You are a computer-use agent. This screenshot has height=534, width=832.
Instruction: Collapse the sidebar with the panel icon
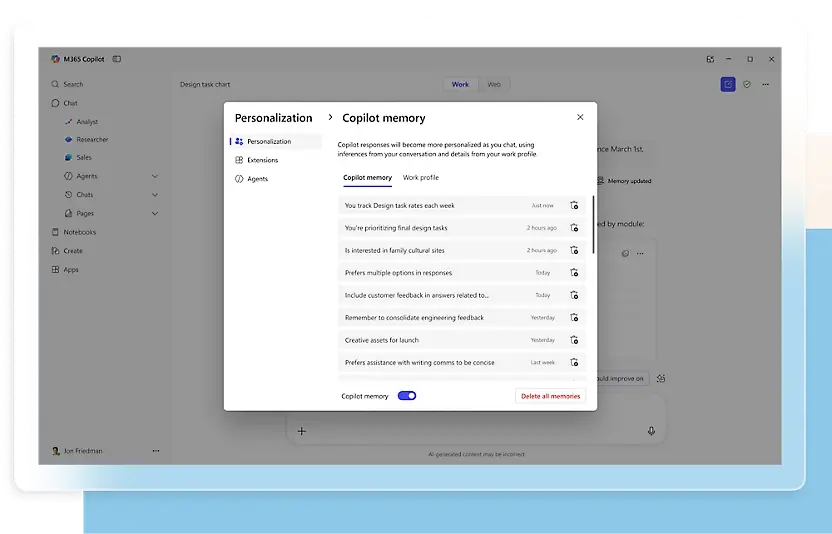(x=117, y=59)
